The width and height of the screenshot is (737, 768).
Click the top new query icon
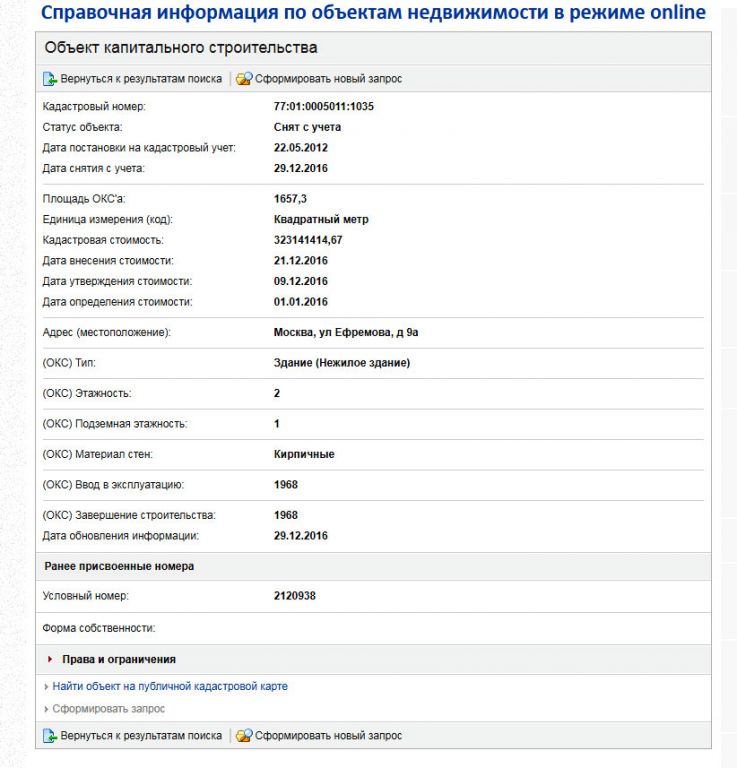[x=244, y=79]
